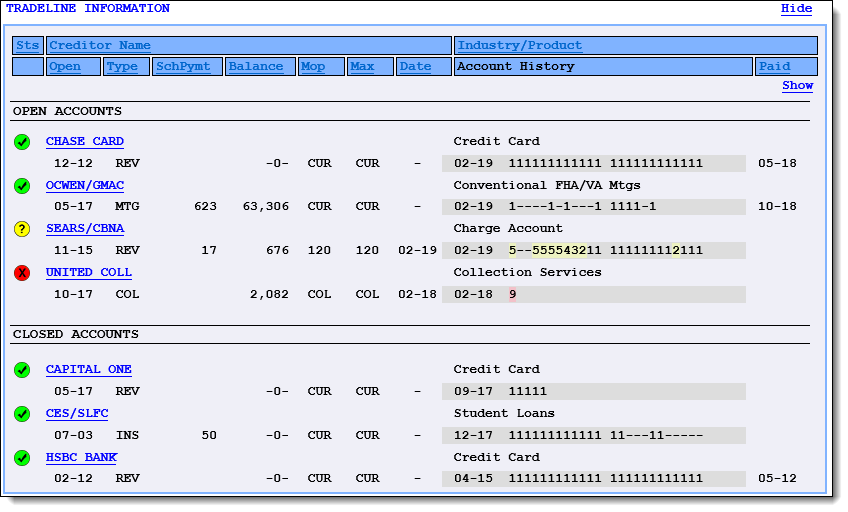Click the MTG type for OCWEN/GMAC
The width and height of the screenshot is (848, 512).
(128, 207)
